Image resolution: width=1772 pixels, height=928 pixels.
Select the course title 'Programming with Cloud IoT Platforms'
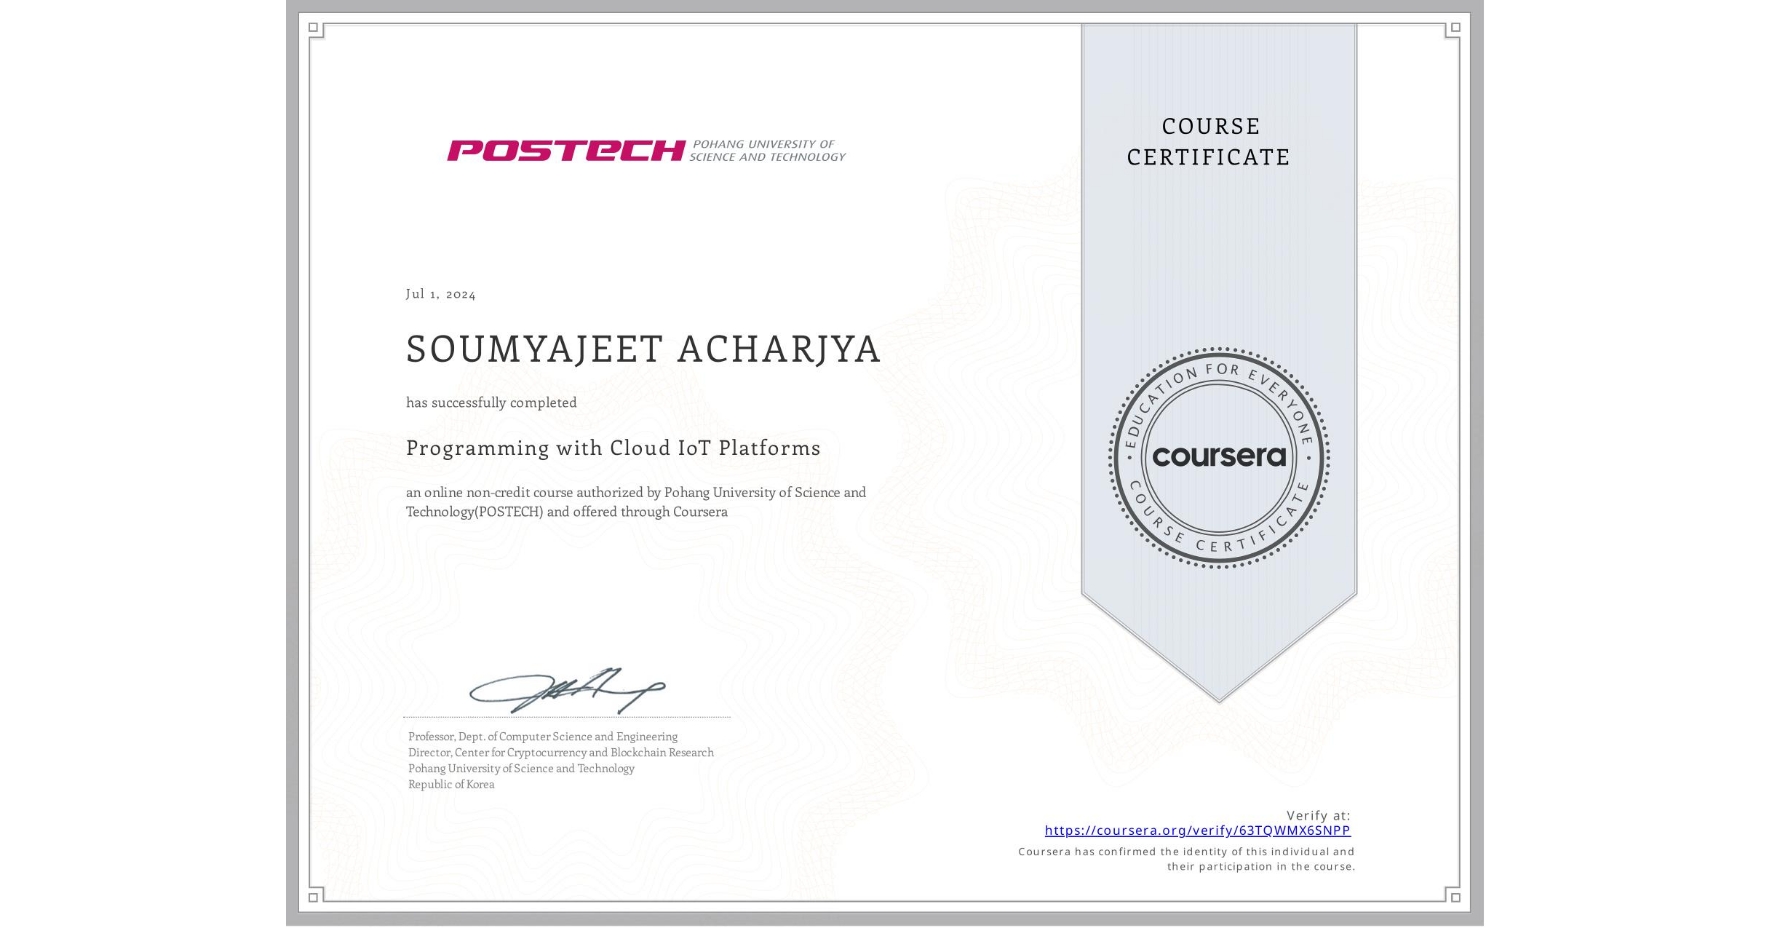point(613,449)
